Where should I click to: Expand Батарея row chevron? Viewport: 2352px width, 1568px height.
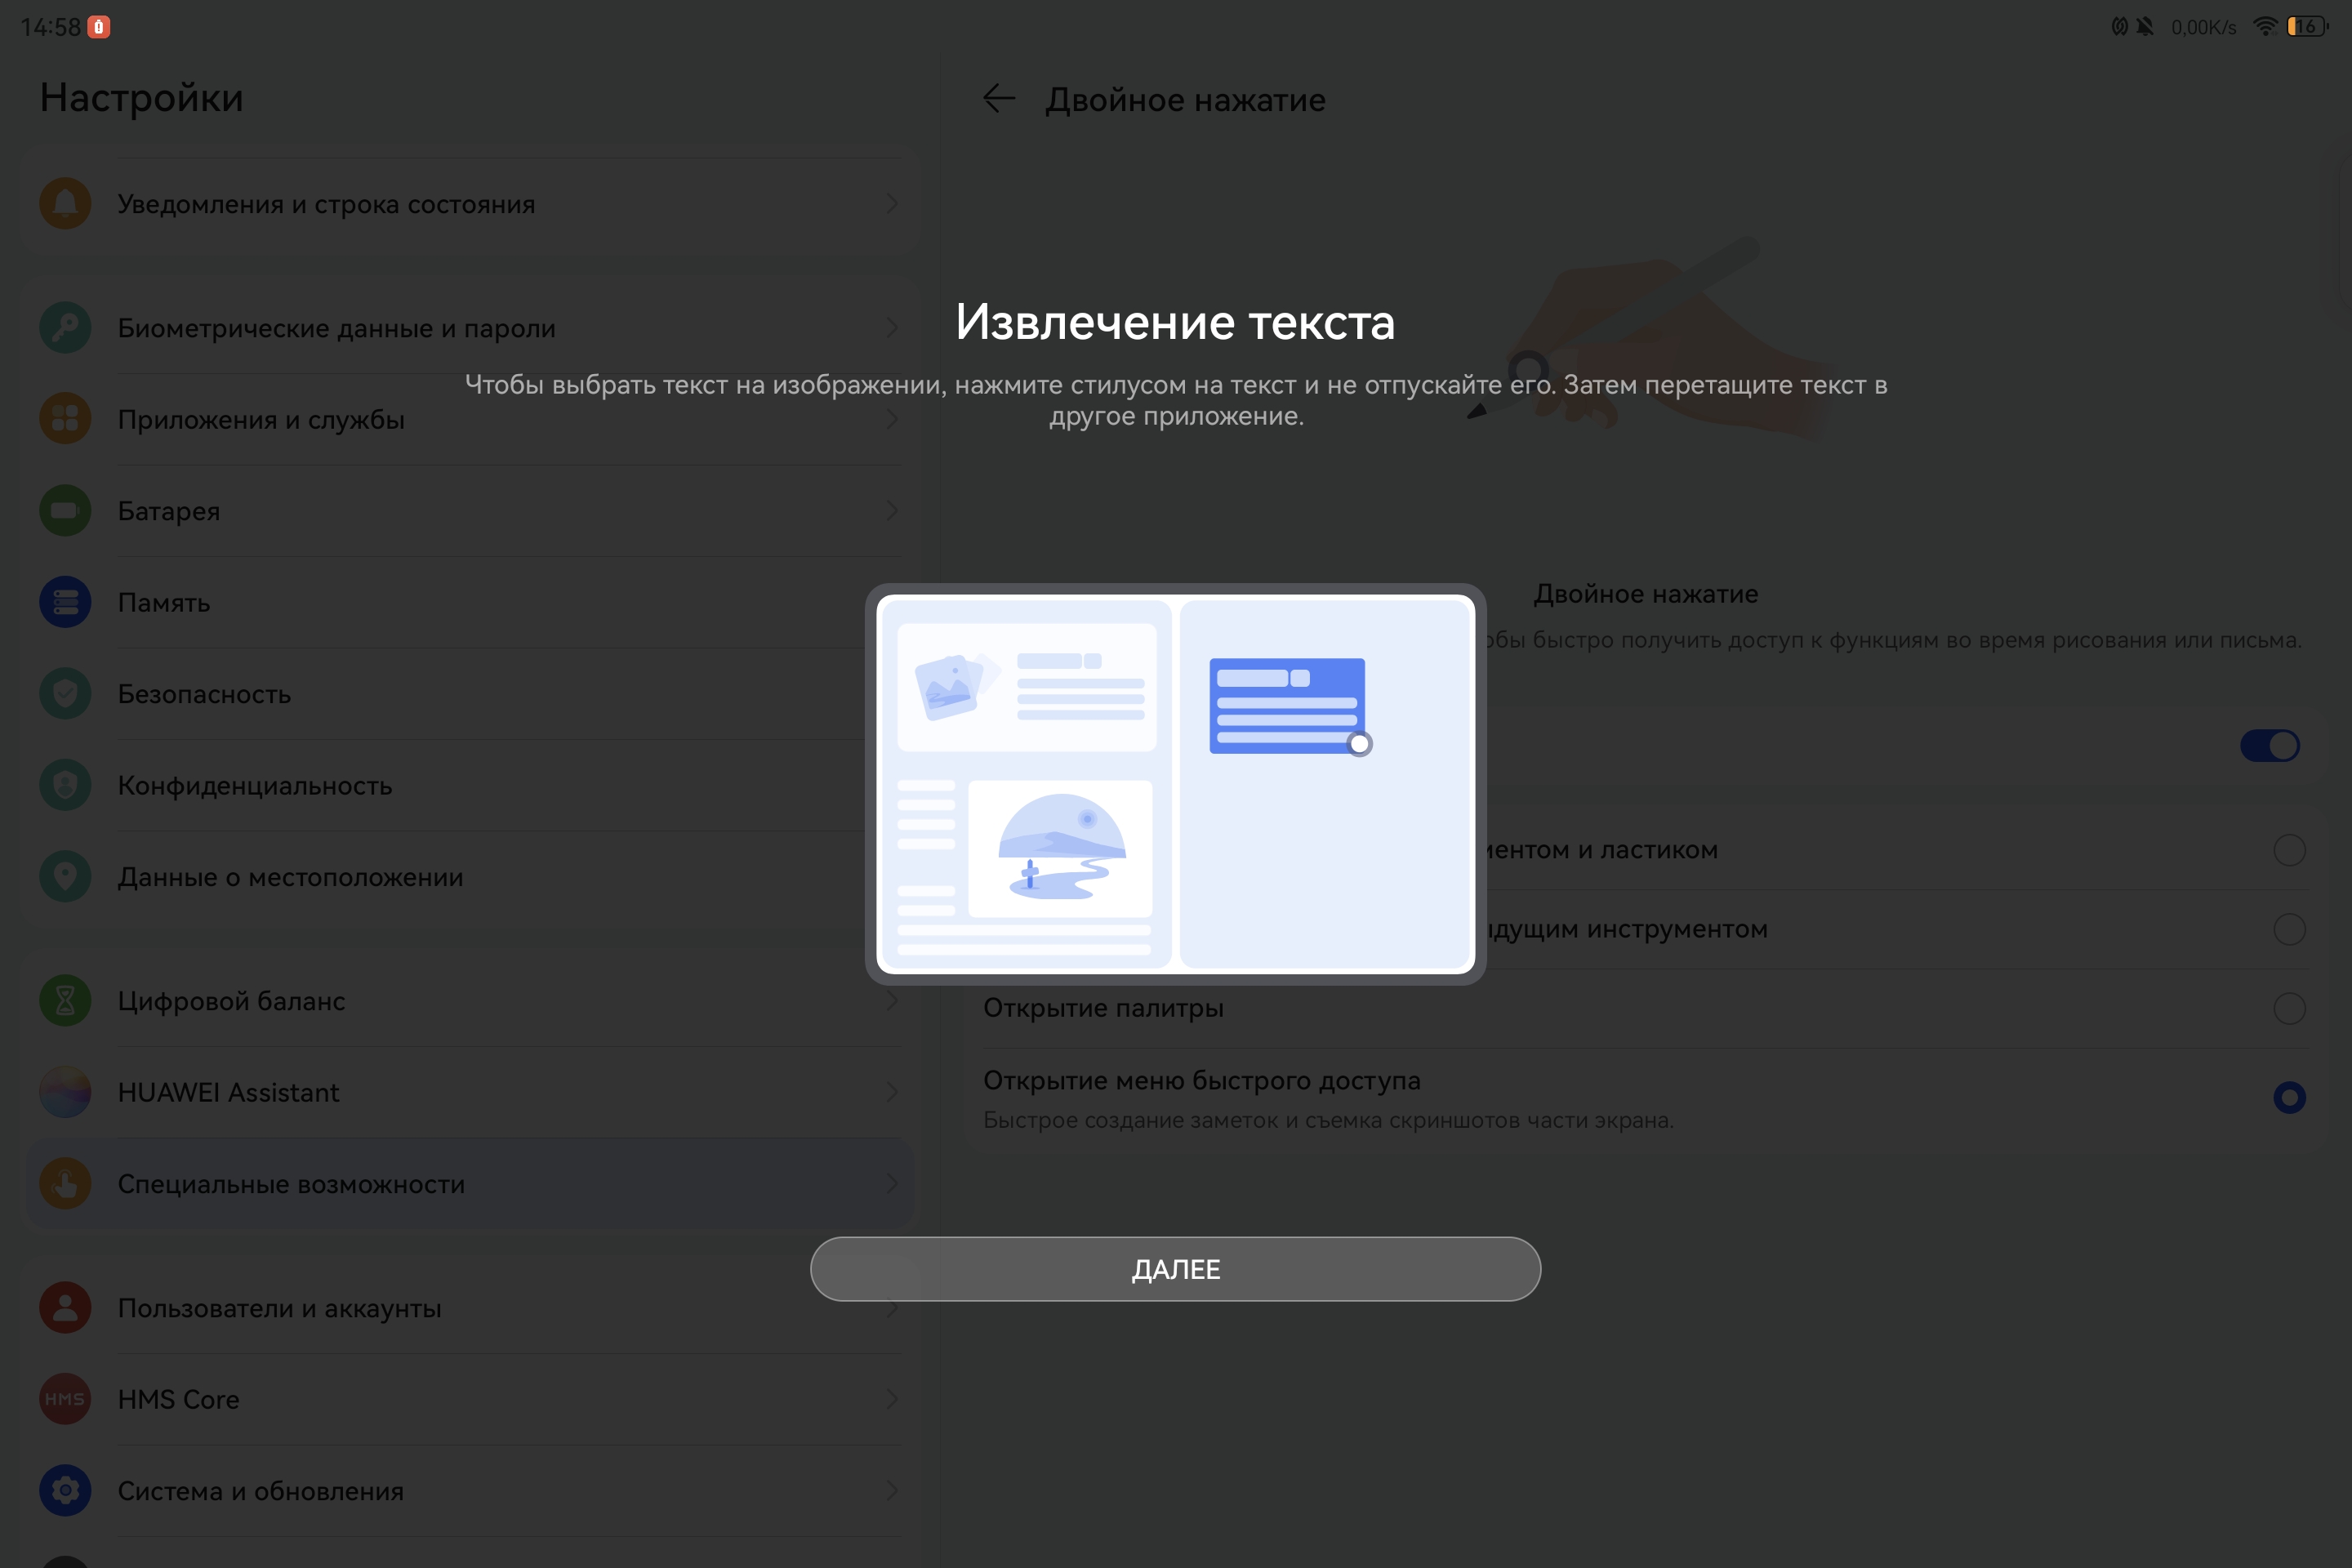(x=892, y=511)
